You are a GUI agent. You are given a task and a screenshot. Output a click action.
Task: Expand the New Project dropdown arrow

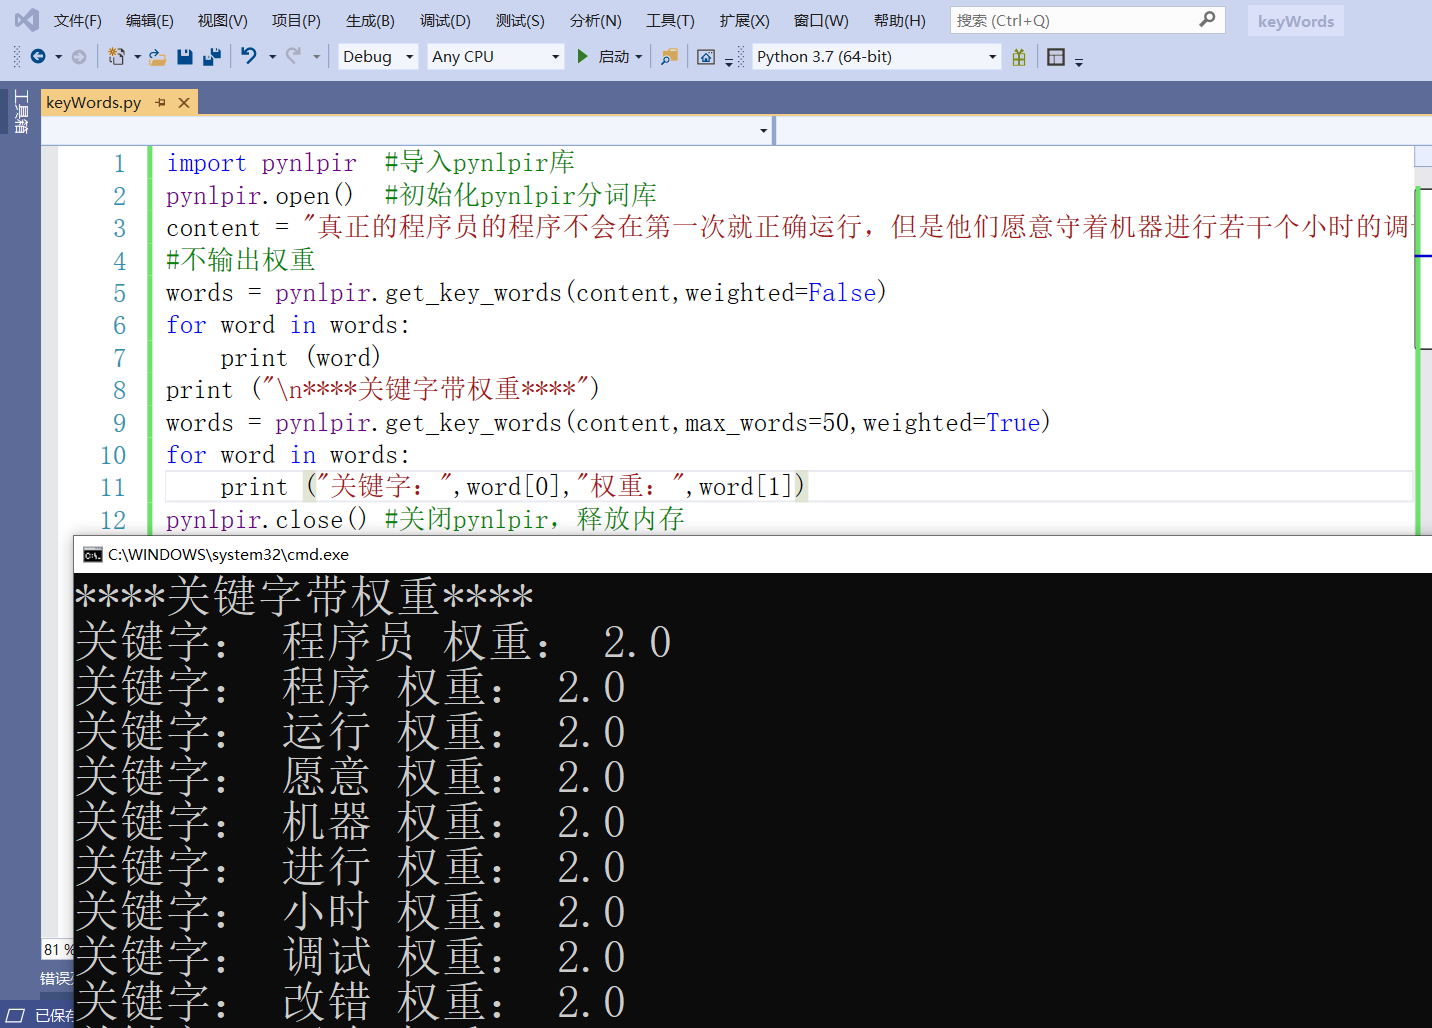coord(137,57)
